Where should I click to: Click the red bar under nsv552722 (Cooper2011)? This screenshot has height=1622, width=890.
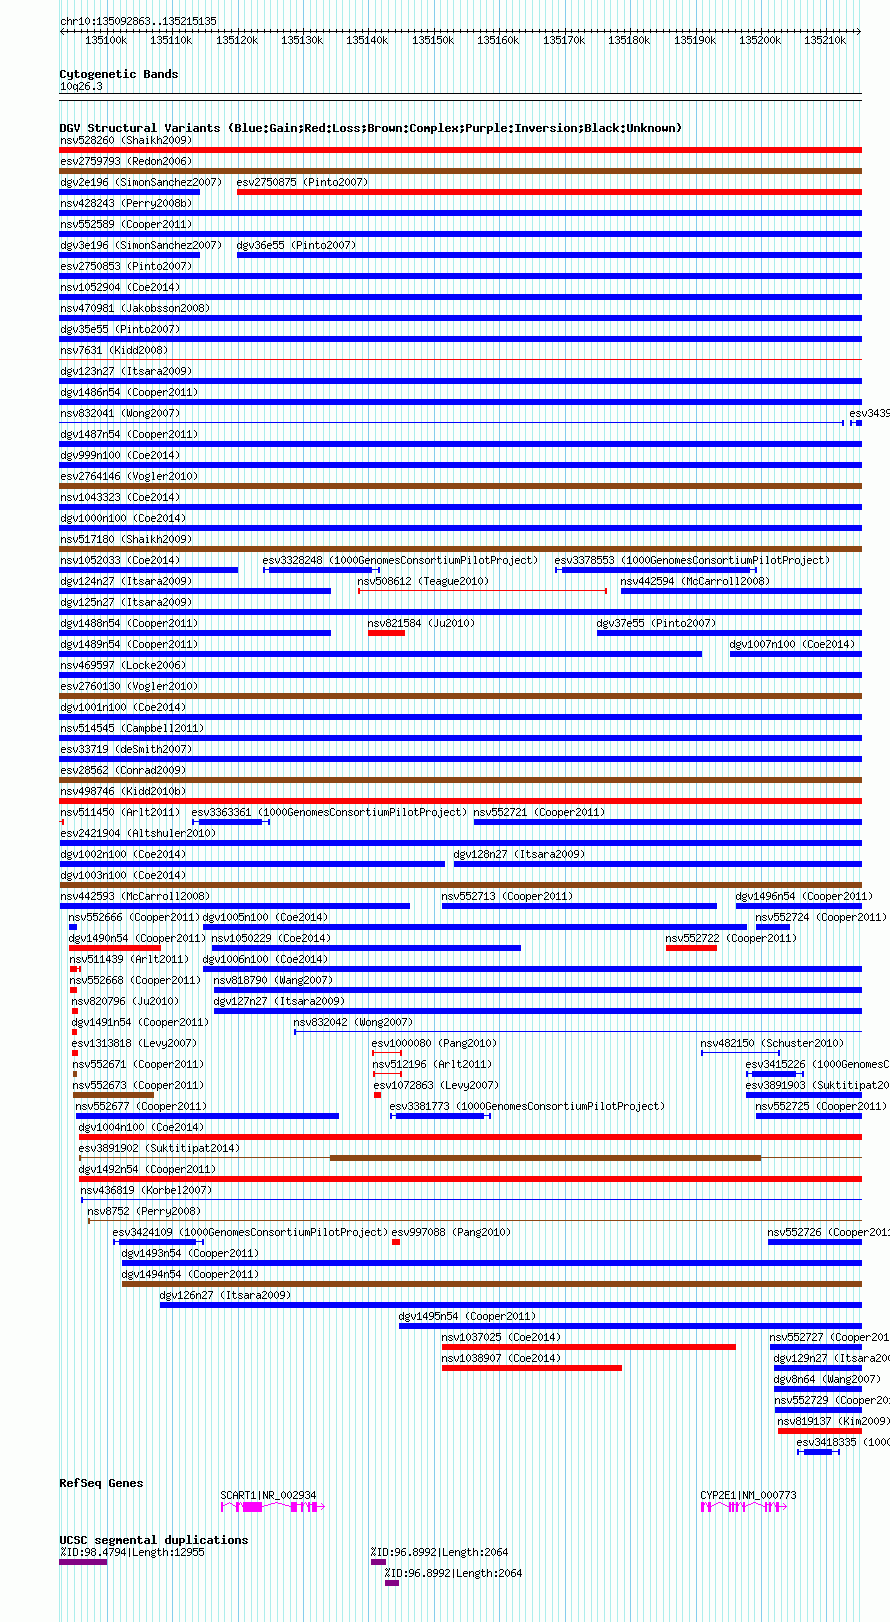pyautogui.click(x=691, y=948)
